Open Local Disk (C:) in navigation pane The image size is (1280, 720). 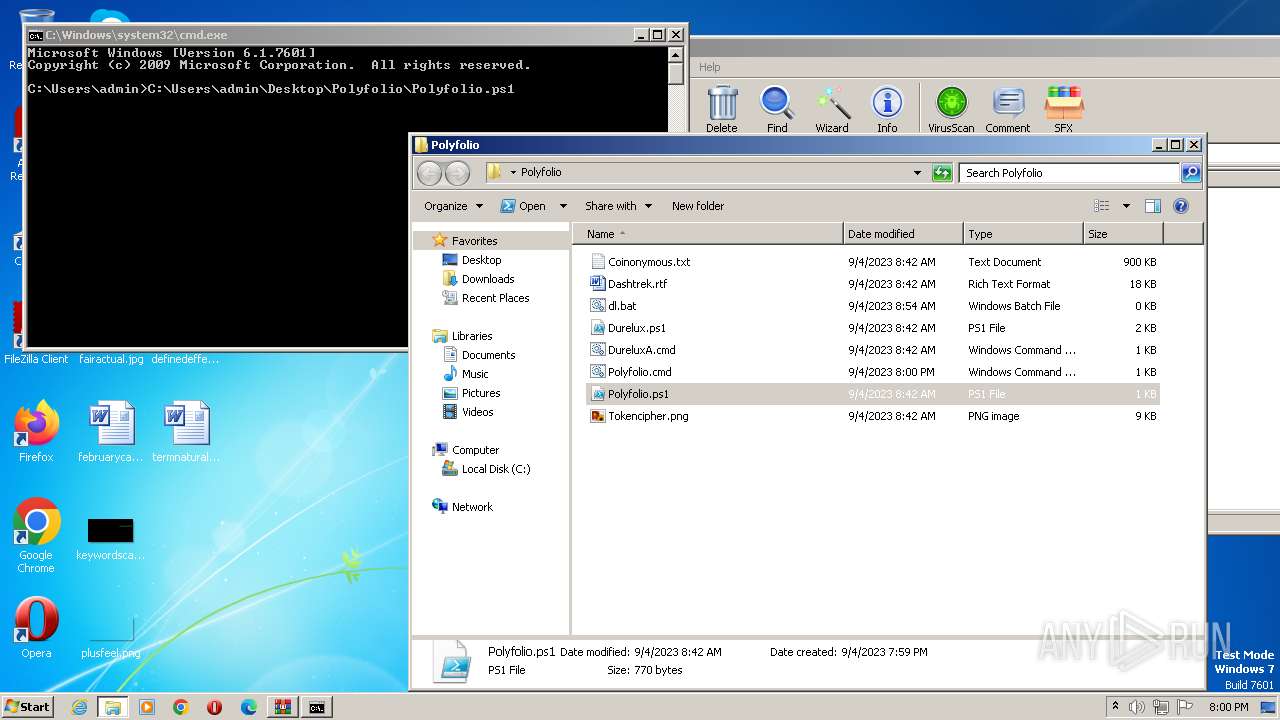click(x=496, y=469)
